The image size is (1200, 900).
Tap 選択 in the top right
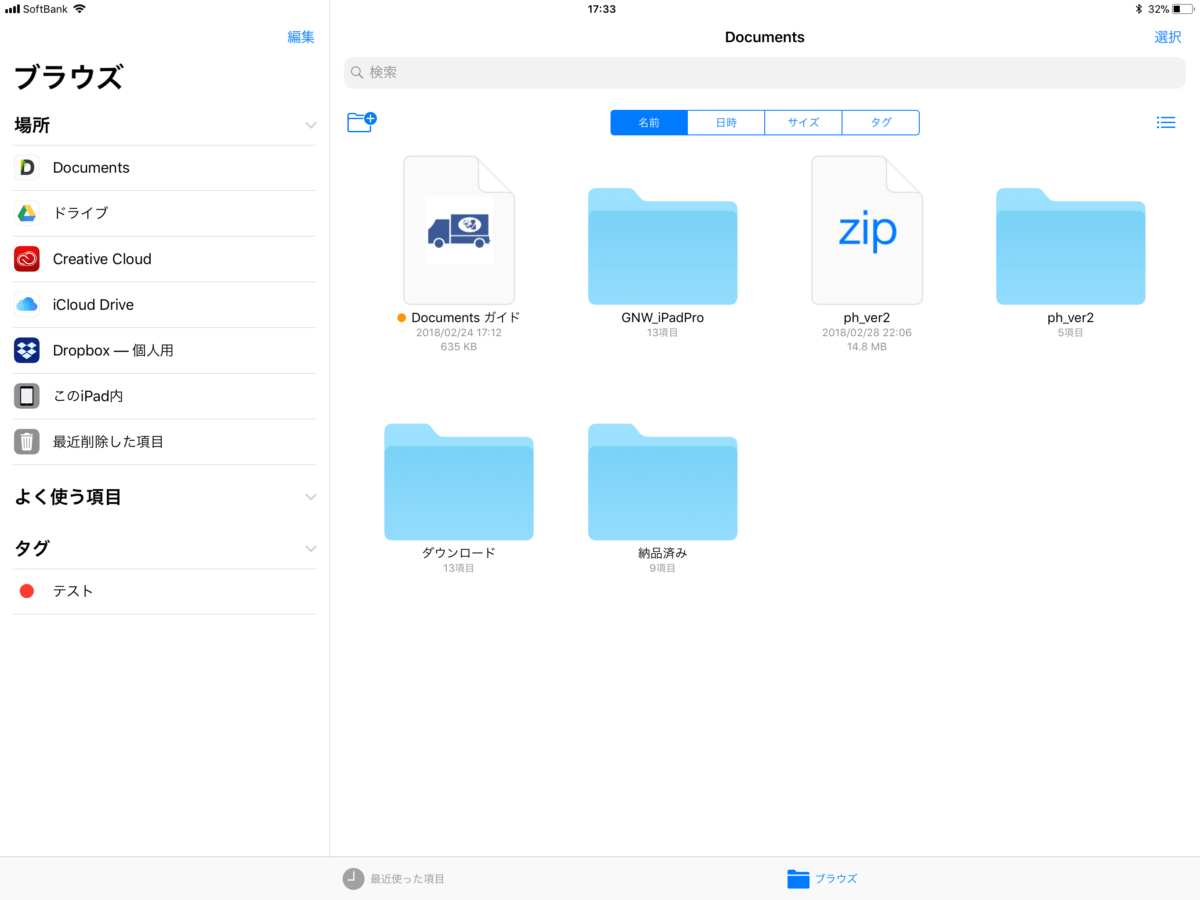(x=1168, y=37)
